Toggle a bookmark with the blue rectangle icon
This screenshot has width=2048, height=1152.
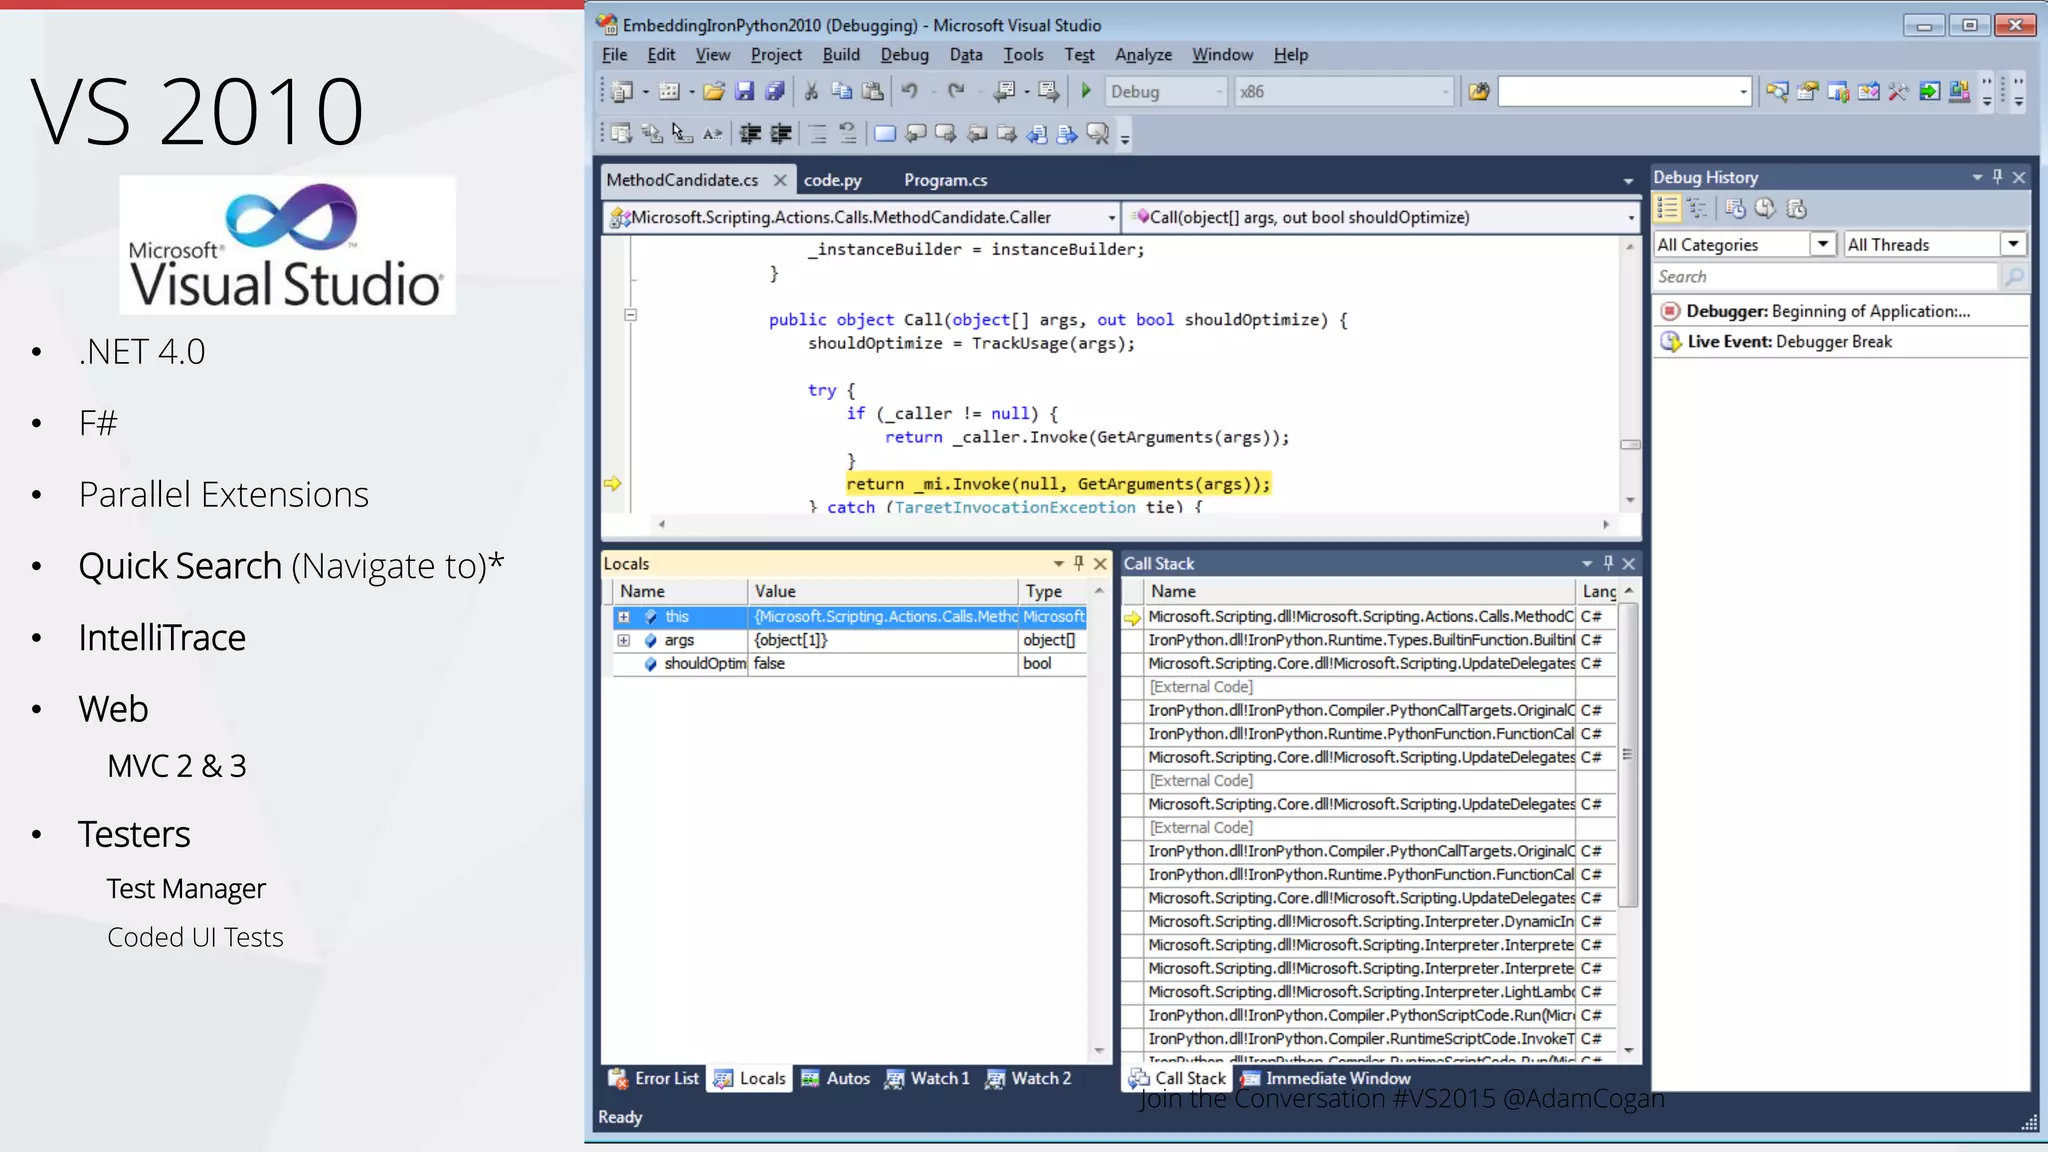click(x=885, y=134)
